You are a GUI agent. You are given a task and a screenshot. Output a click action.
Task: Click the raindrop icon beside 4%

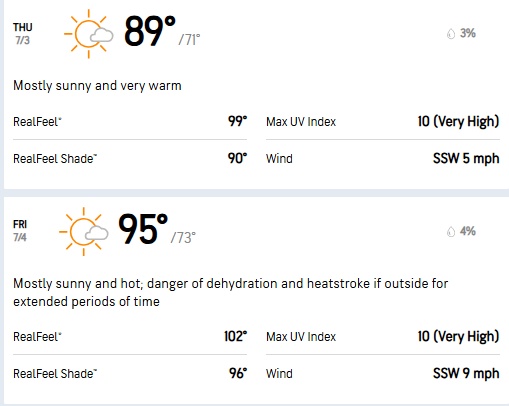pyautogui.click(x=451, y=231)
